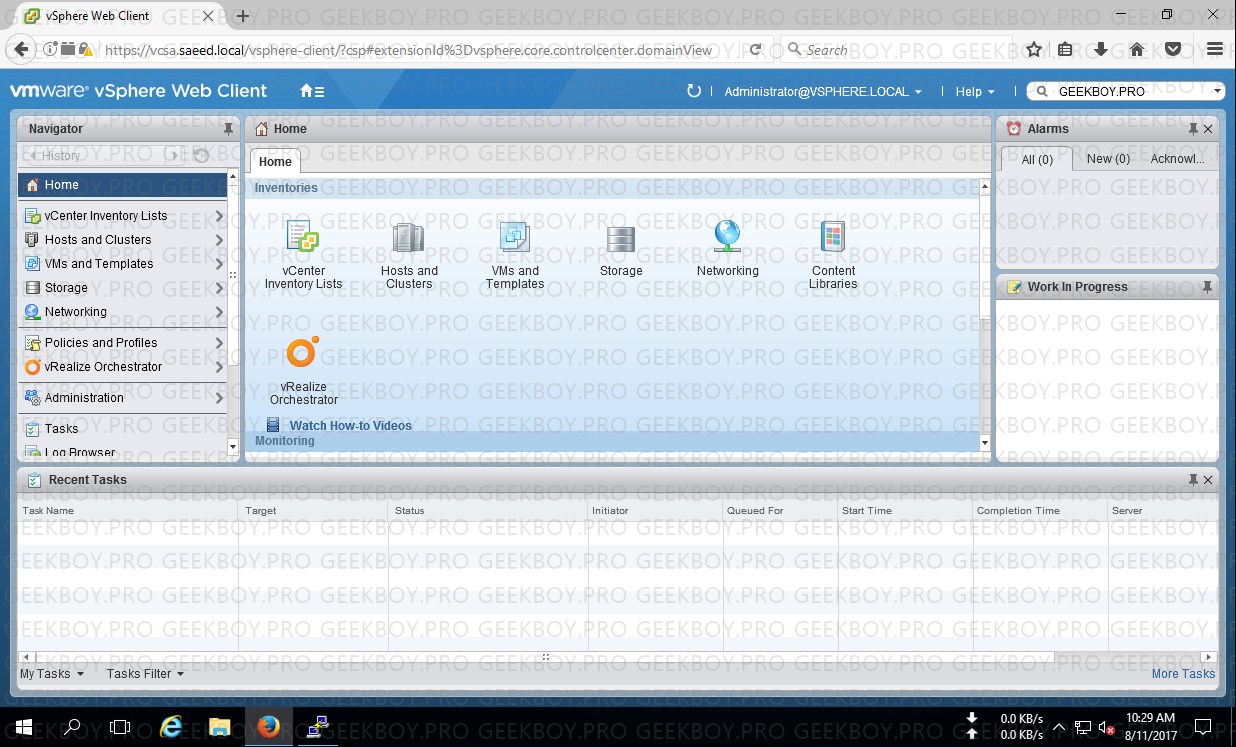Open Watch How-to Videos link

coord(350,426)
